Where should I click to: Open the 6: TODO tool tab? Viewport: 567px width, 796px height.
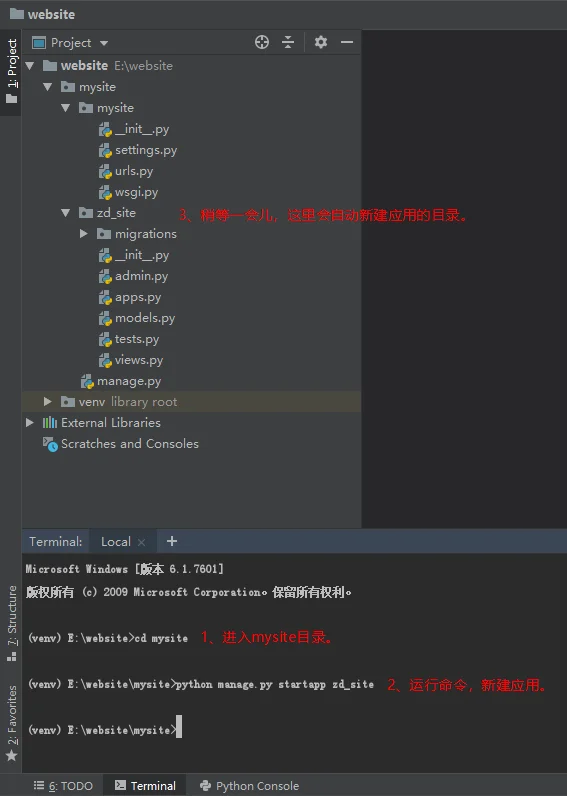(63, 785)
